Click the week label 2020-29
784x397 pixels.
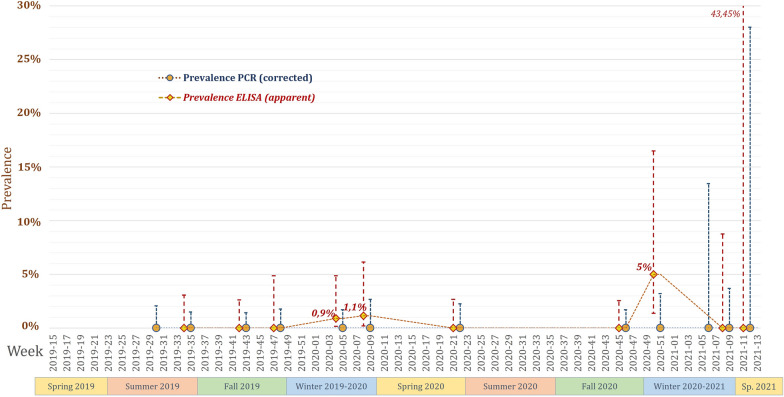(x=508, y=354)
